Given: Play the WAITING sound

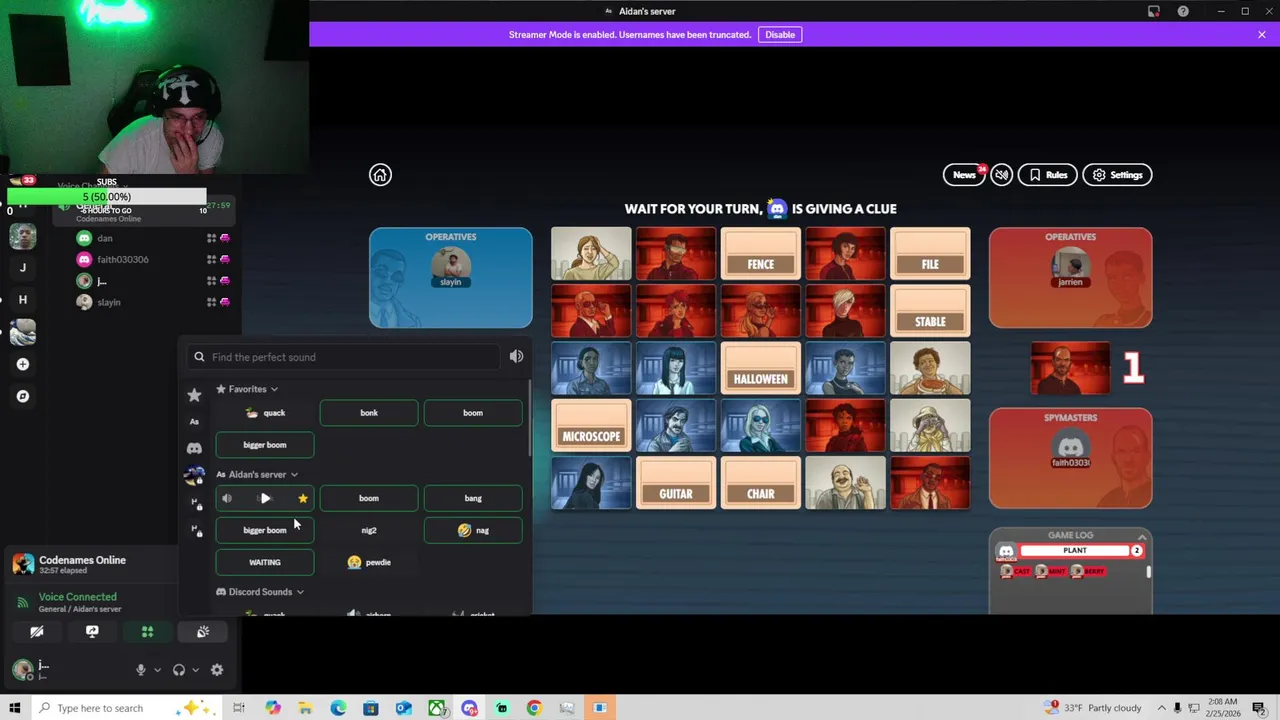Looking at the screenshot, I should (x=265, y=562).
